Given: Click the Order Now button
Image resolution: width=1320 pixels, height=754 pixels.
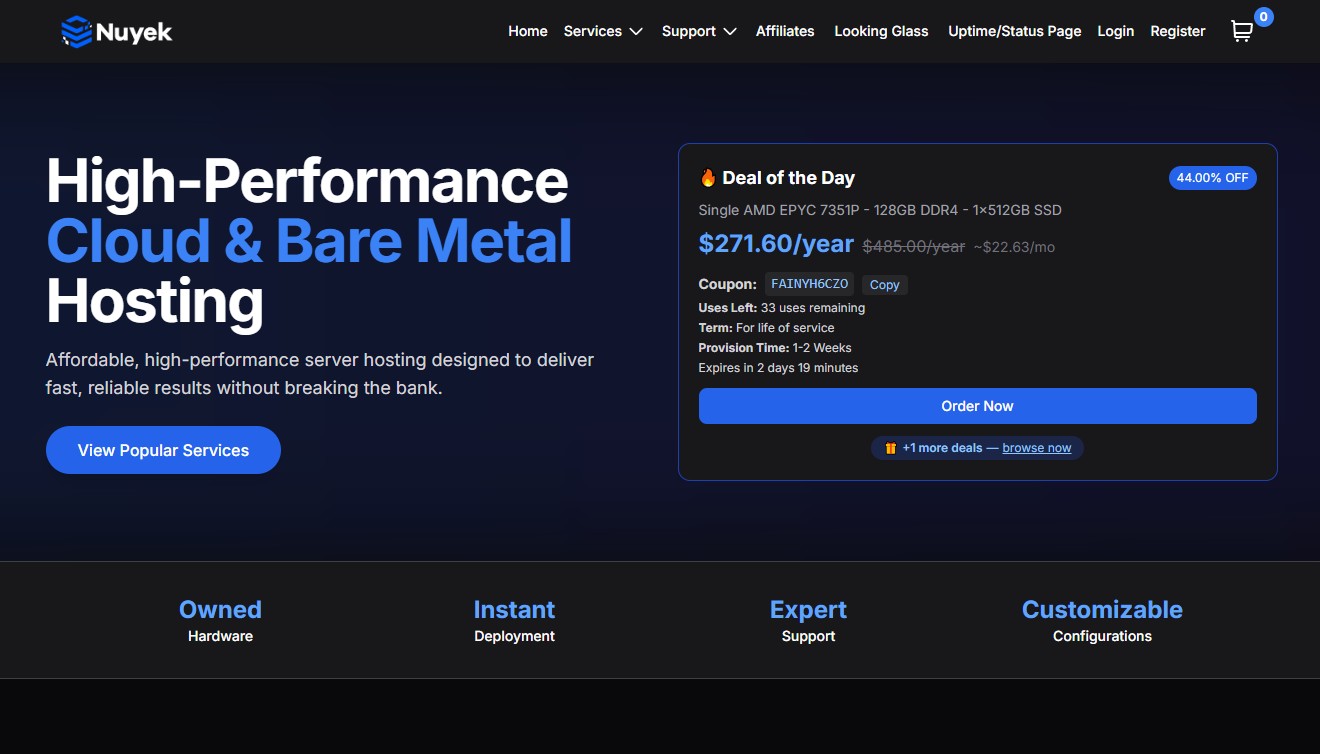Looking at the screenshot, I should click(x=977, y=406).
